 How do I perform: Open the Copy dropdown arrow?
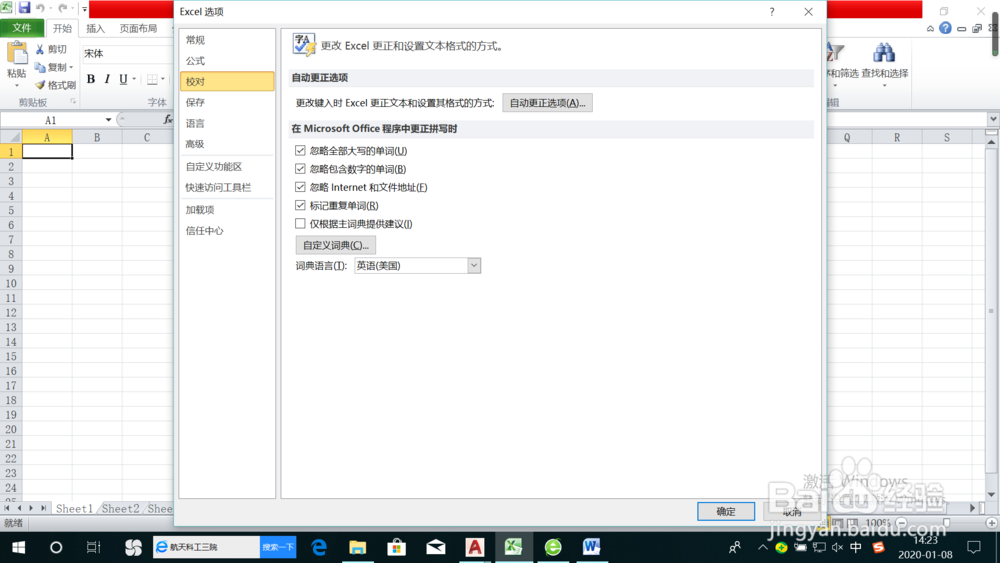pyautogui.click(x=71, y=67)
